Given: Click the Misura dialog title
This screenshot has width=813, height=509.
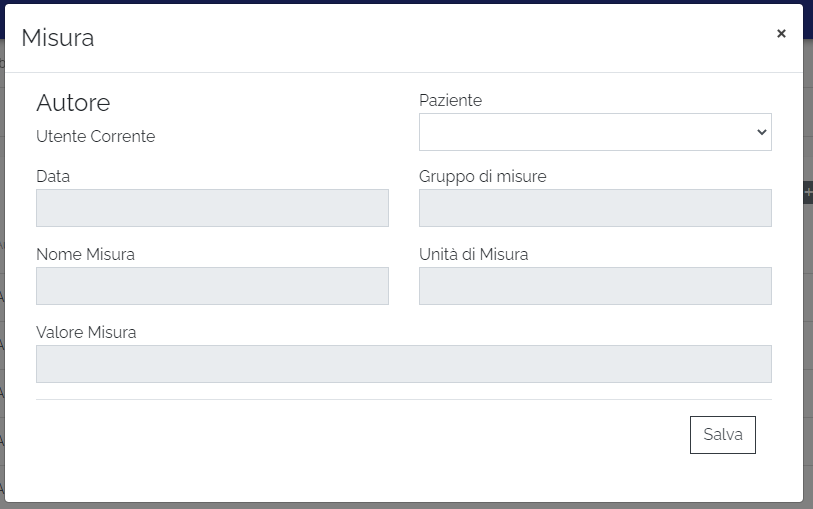Looking at the screenshot, I should pos(58,38).
